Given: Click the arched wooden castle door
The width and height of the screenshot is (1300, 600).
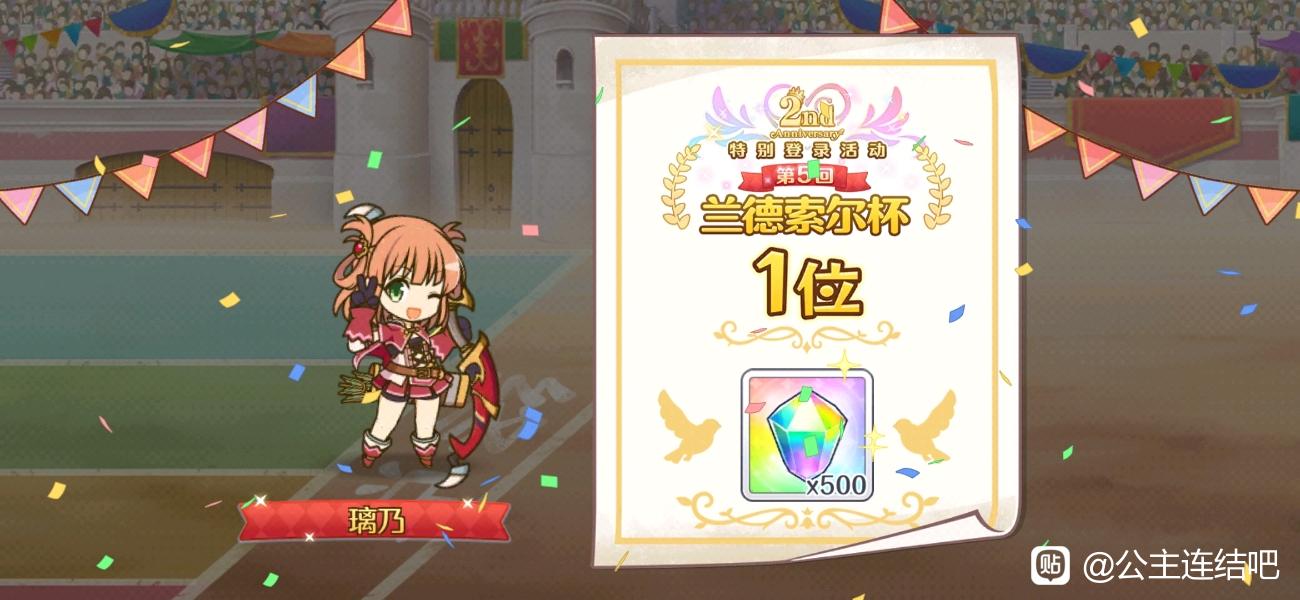Looking at the screenshot, I should (484, 150).
